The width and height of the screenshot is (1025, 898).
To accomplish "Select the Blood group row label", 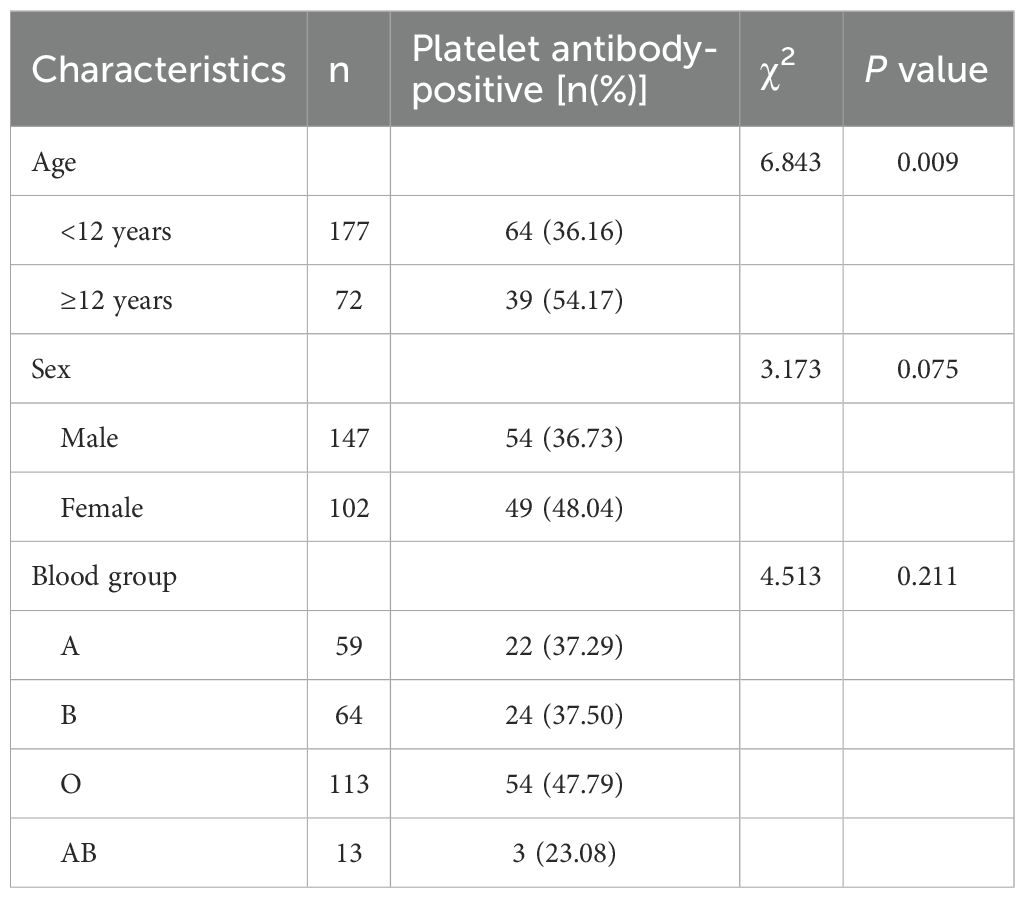I will click(103, 576).
